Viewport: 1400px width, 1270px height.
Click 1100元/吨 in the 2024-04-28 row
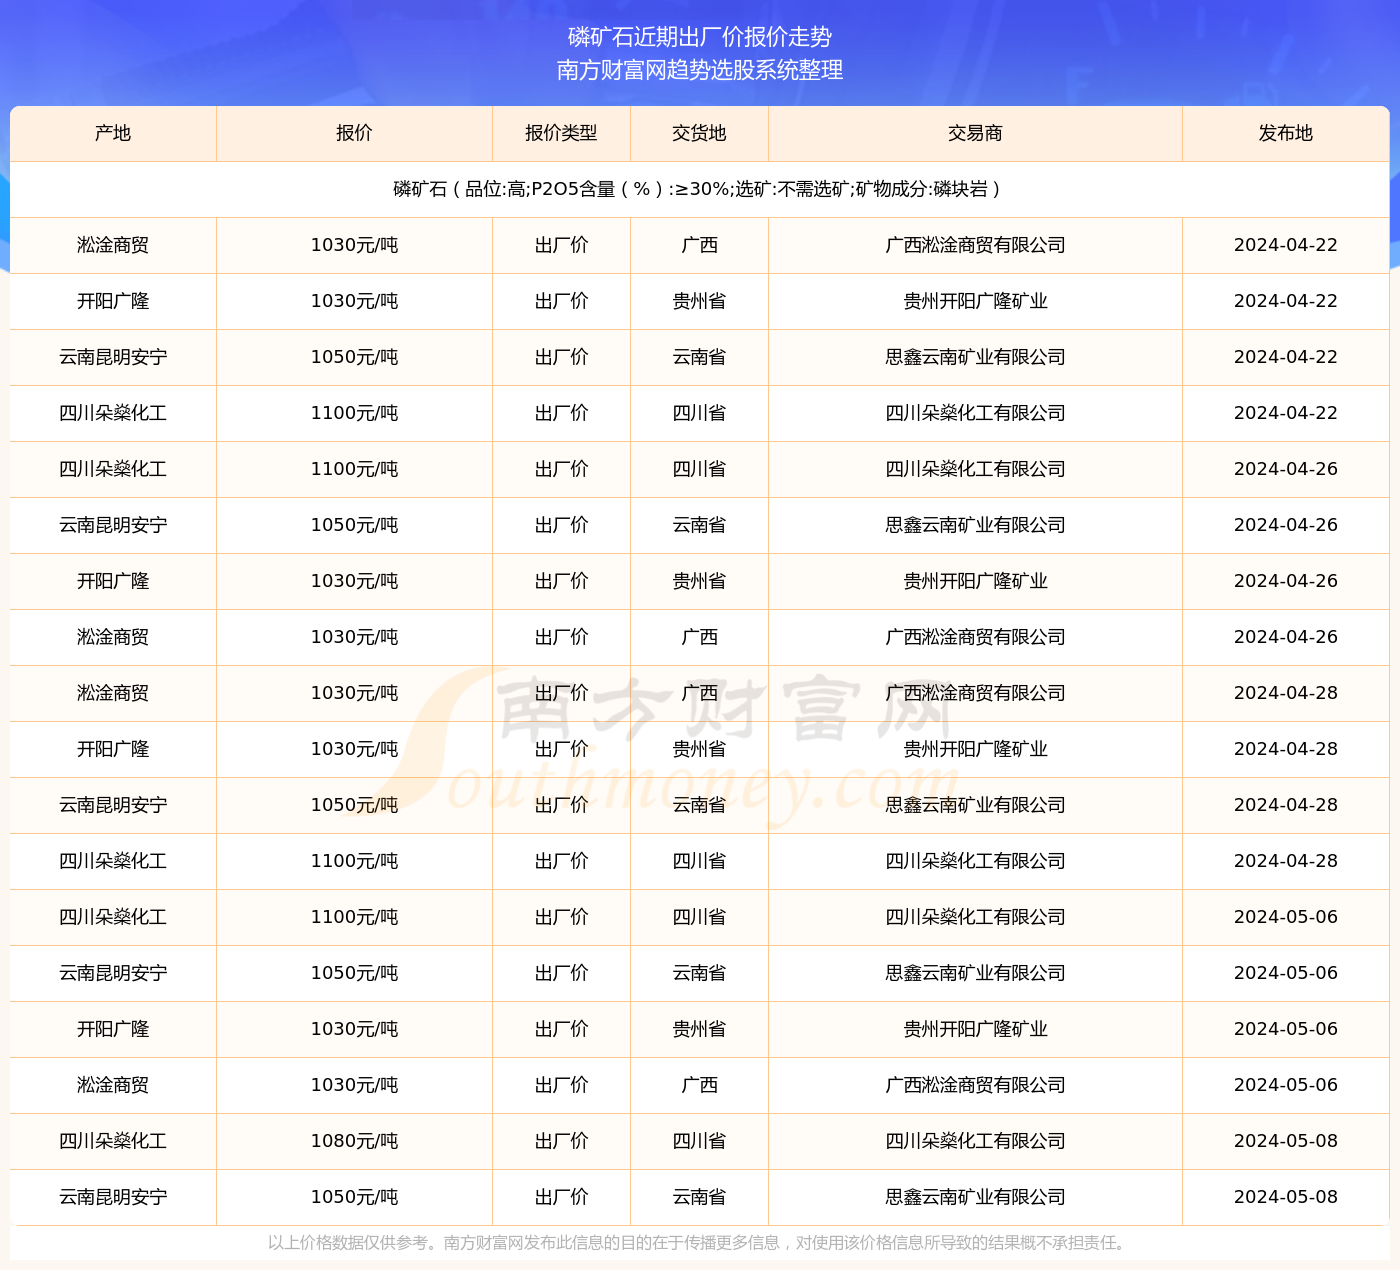(354, 861)
